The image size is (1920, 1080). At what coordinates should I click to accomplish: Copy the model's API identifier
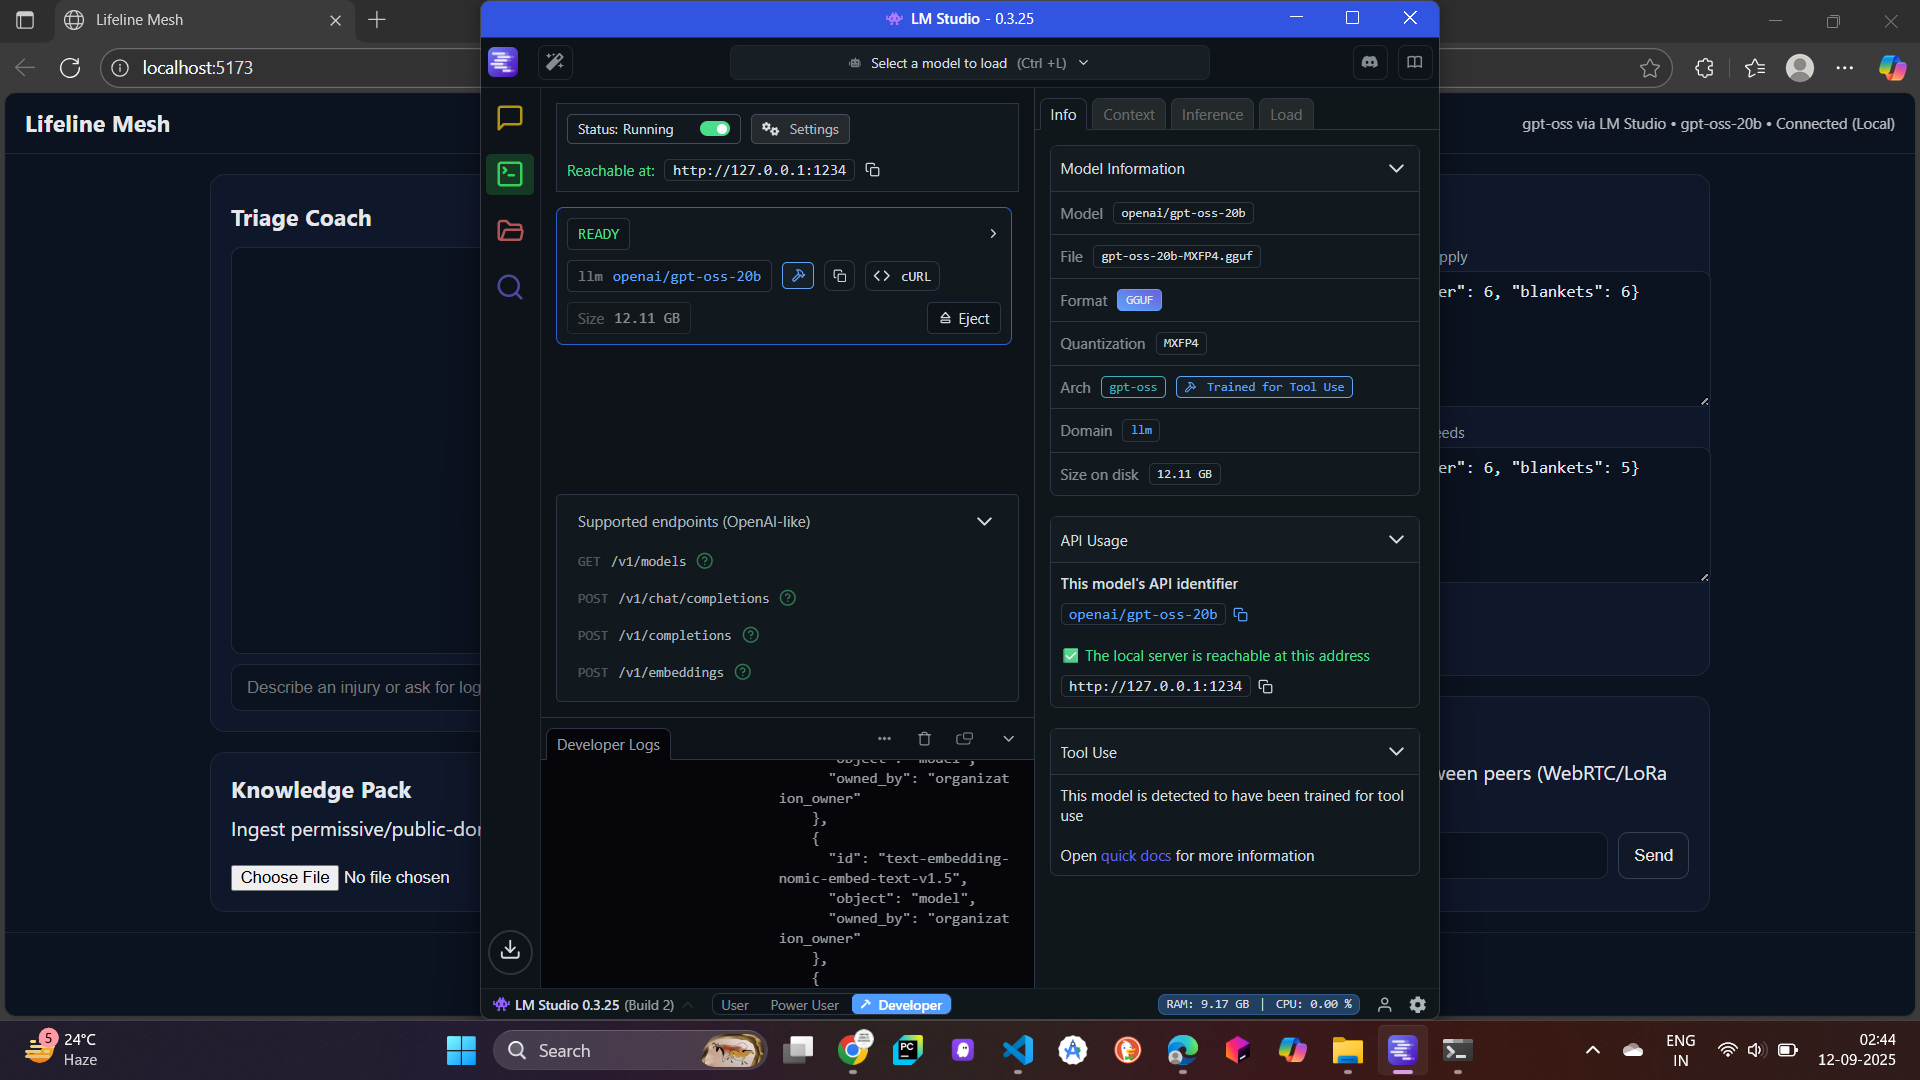click(1241, 615)
